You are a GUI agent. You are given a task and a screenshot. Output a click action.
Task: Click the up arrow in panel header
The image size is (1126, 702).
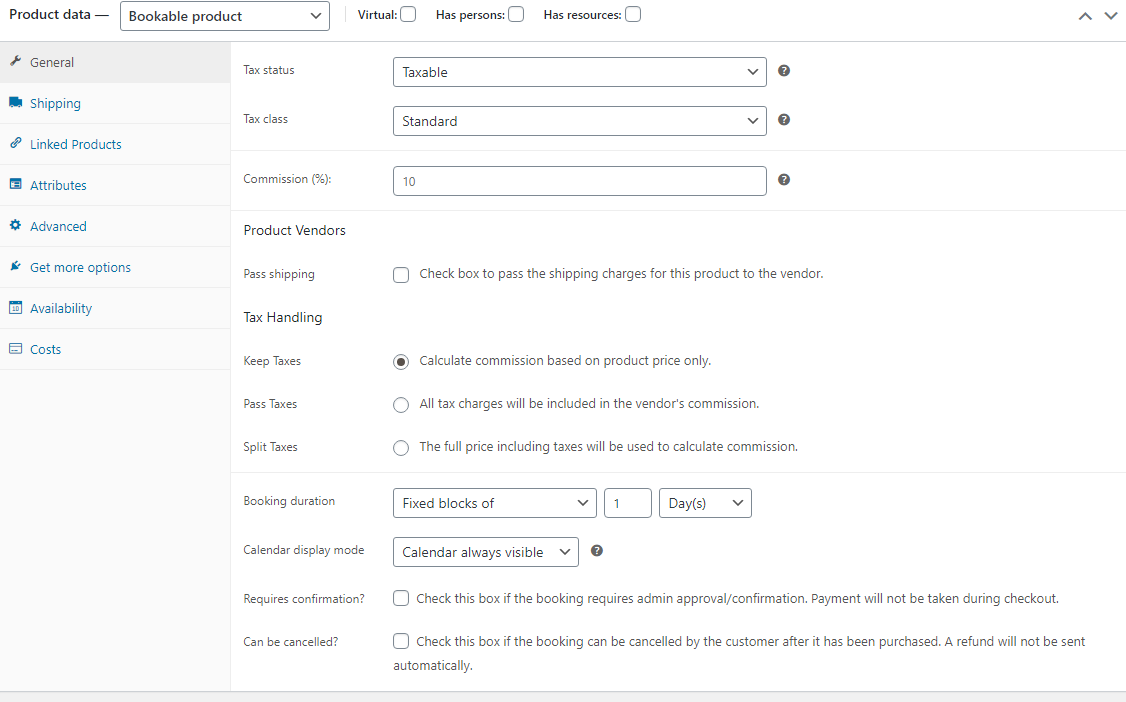pyautogui.click(x=1085, y=16)
